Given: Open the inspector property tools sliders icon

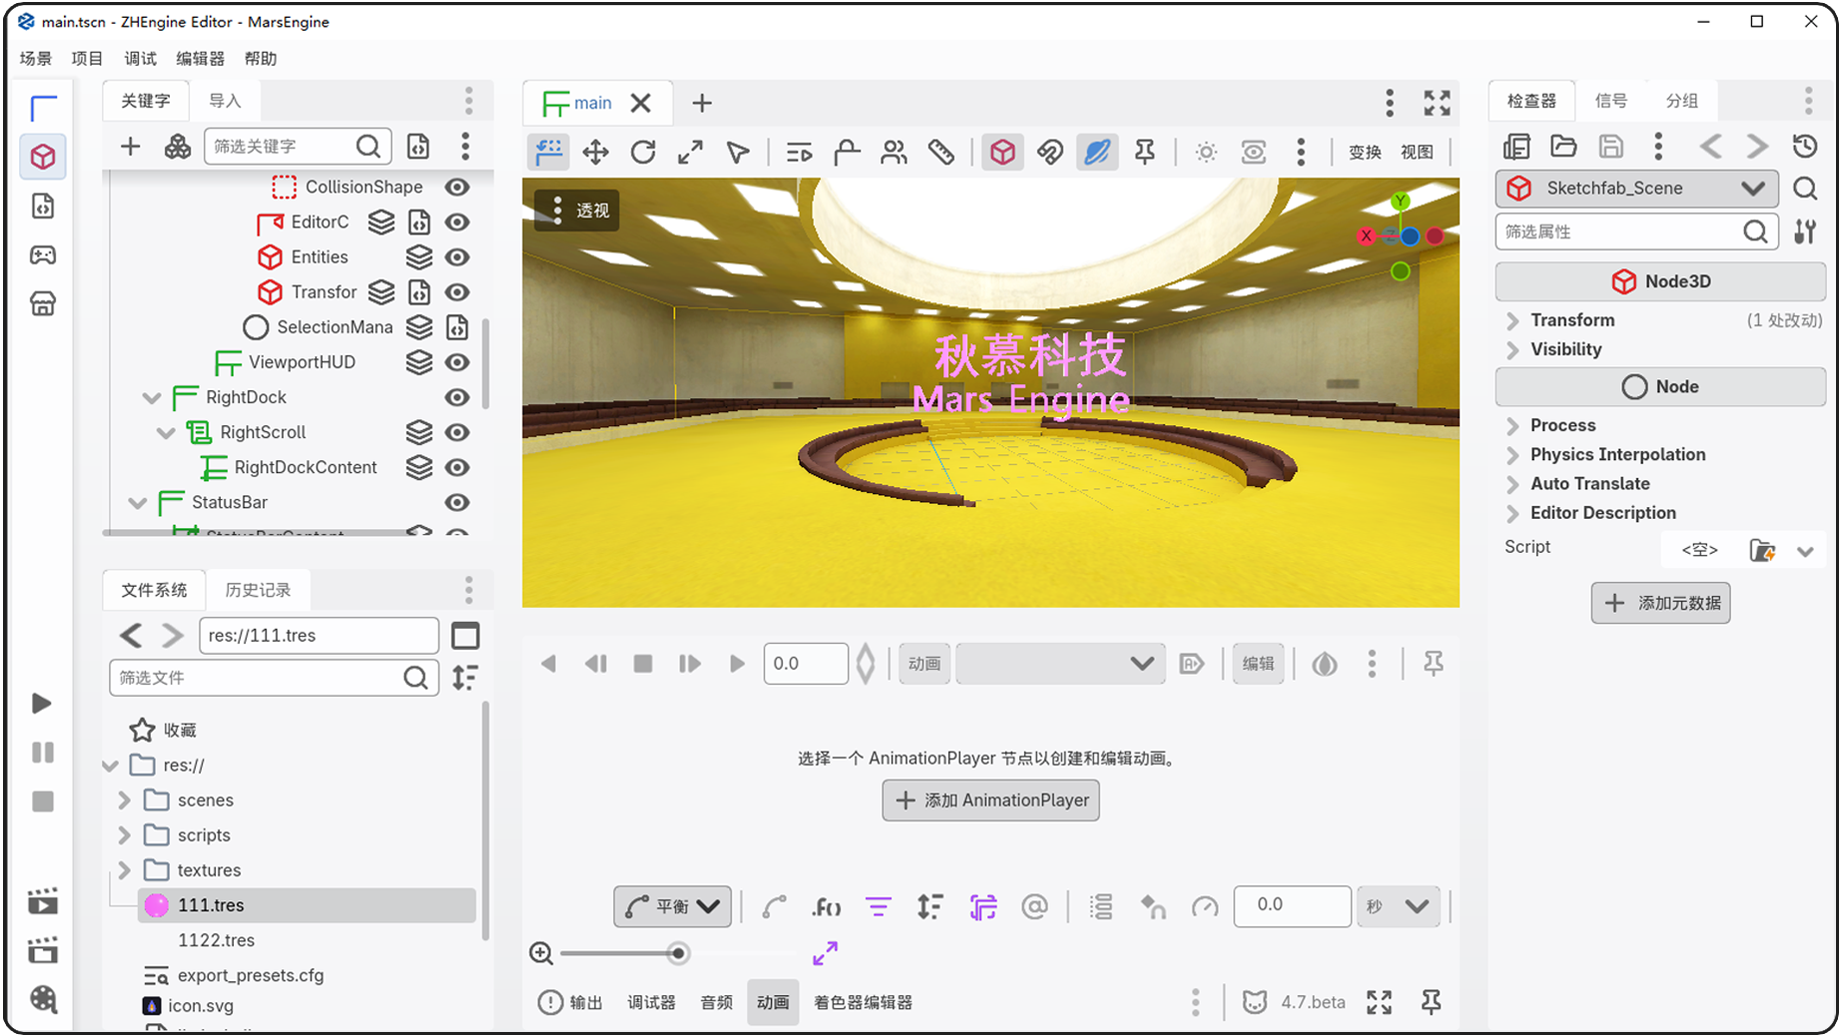Looking at the screenshot, I should (x=1805, y=232).
